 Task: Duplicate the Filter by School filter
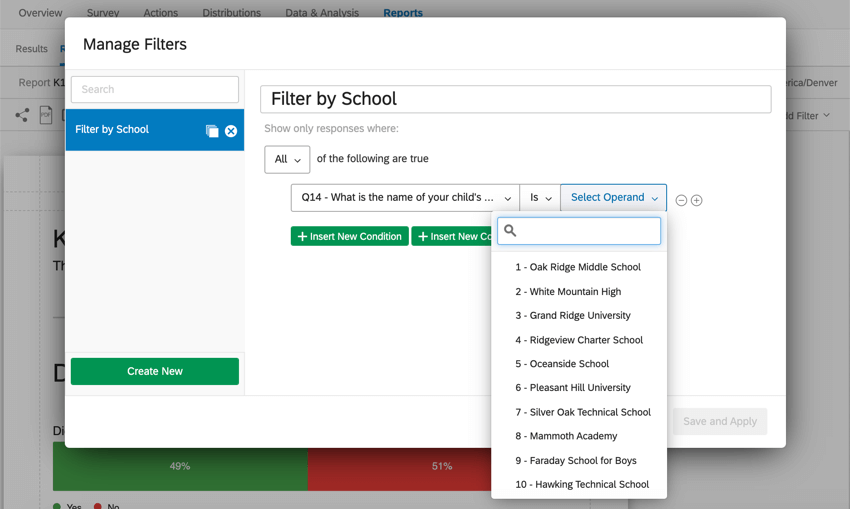[x=212, y=131]
